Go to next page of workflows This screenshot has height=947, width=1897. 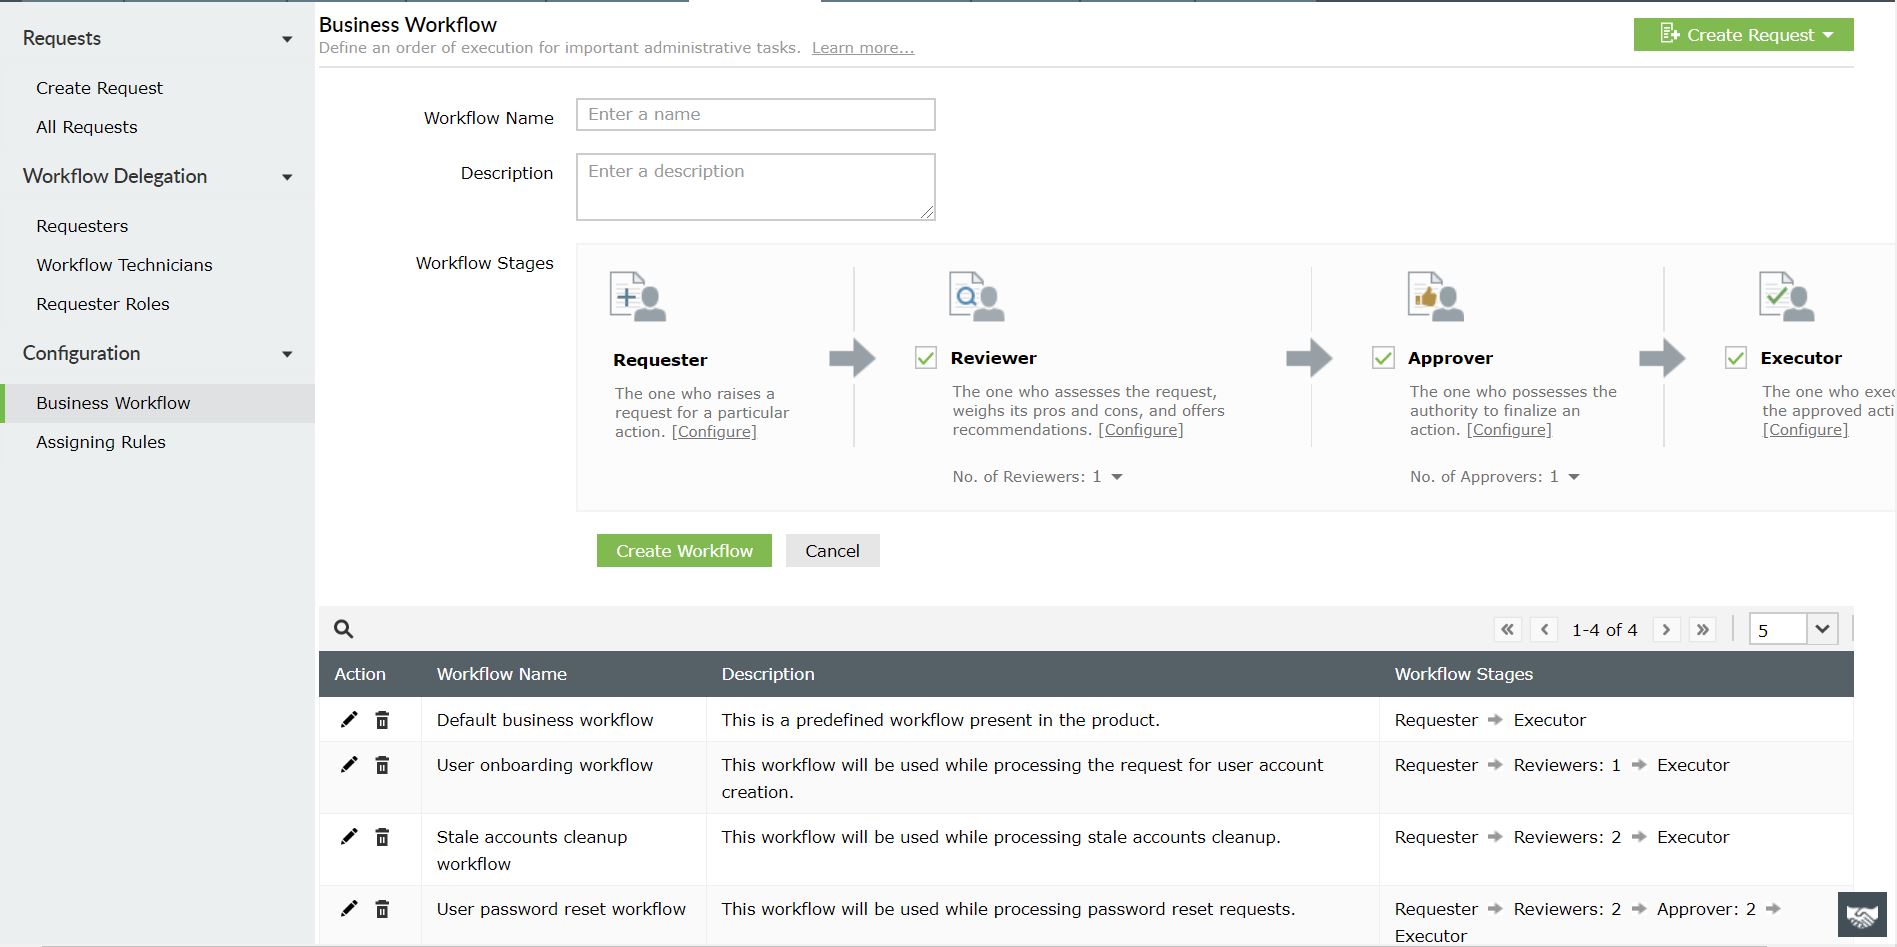tap(1666, 629)
